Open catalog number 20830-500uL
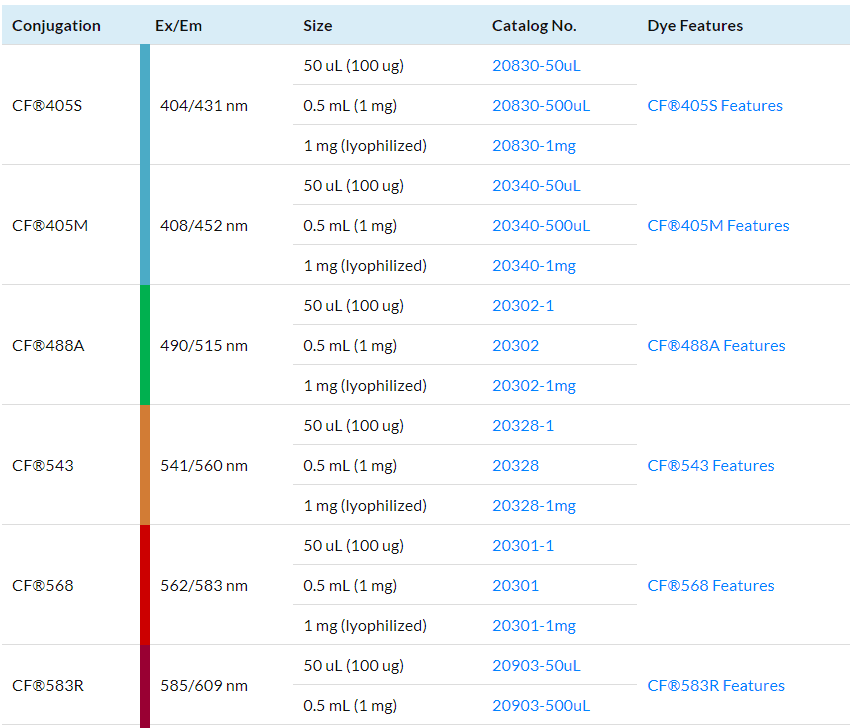 (540, 106)
